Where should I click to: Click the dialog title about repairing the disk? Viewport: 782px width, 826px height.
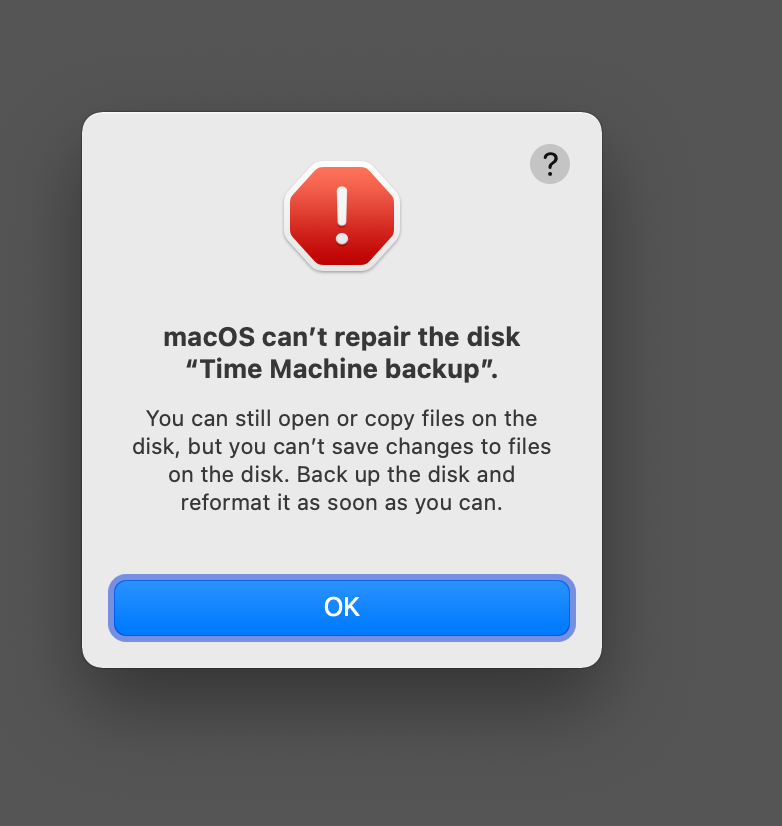click(341, 352)
